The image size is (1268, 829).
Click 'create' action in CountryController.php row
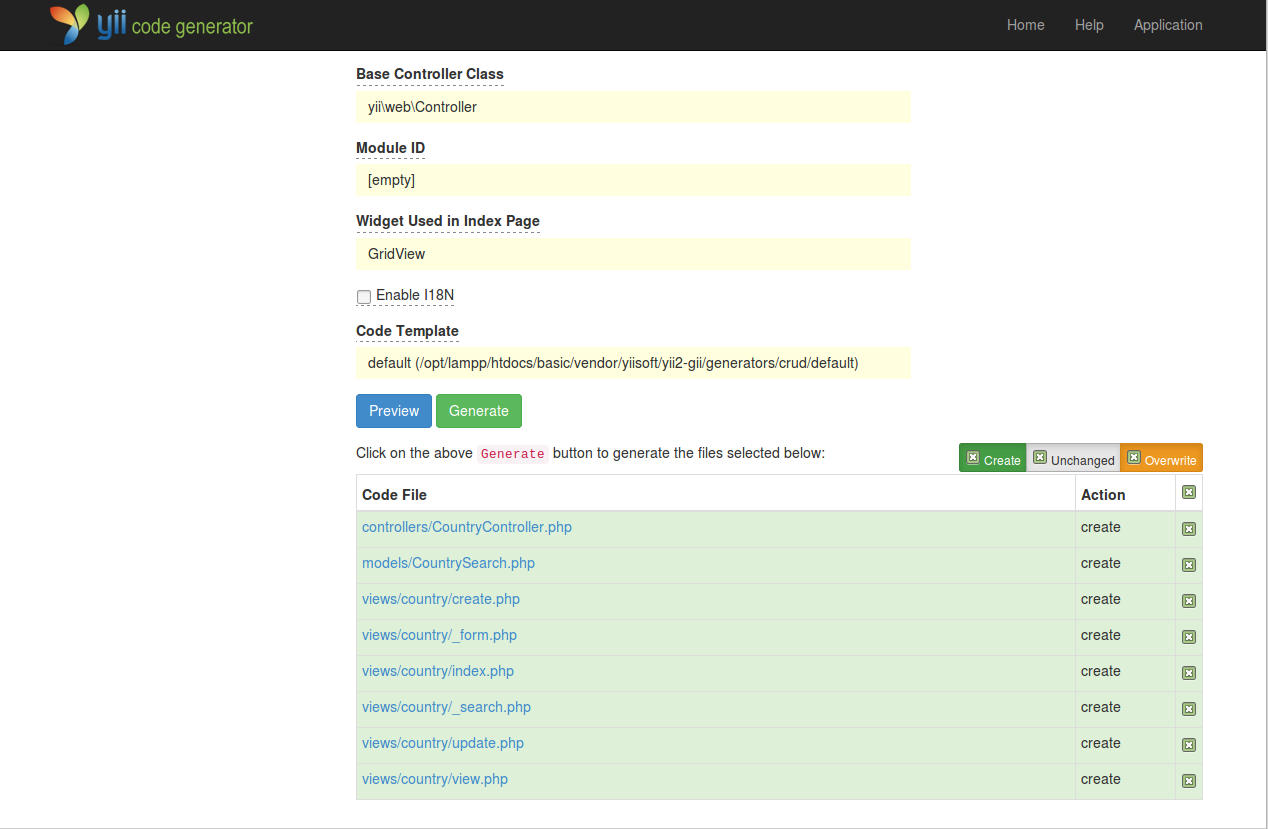(1101, 527)
